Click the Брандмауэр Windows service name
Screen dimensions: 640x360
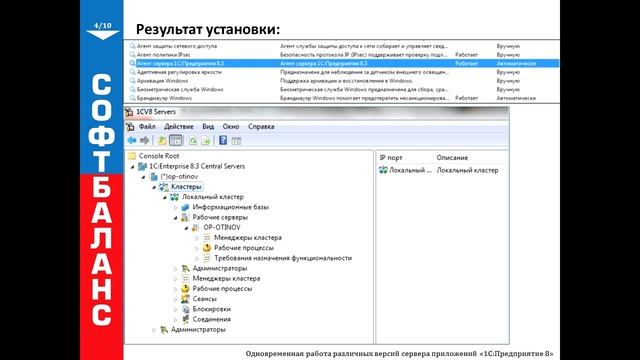coord(164,98)
